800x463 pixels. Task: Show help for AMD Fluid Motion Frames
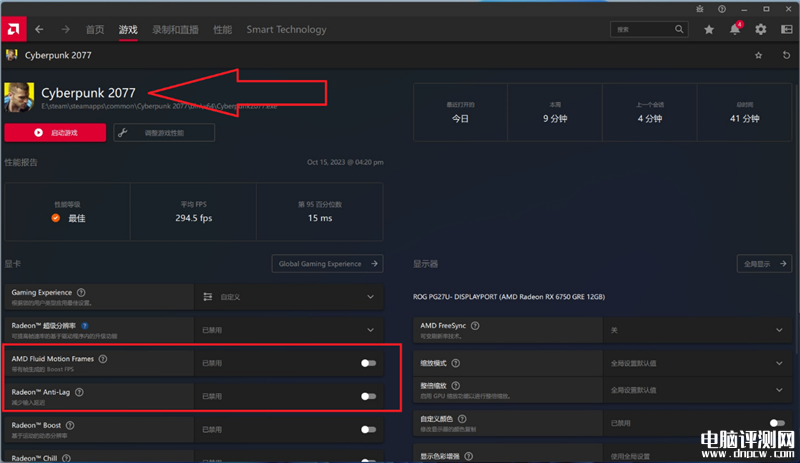pos(103,359)
